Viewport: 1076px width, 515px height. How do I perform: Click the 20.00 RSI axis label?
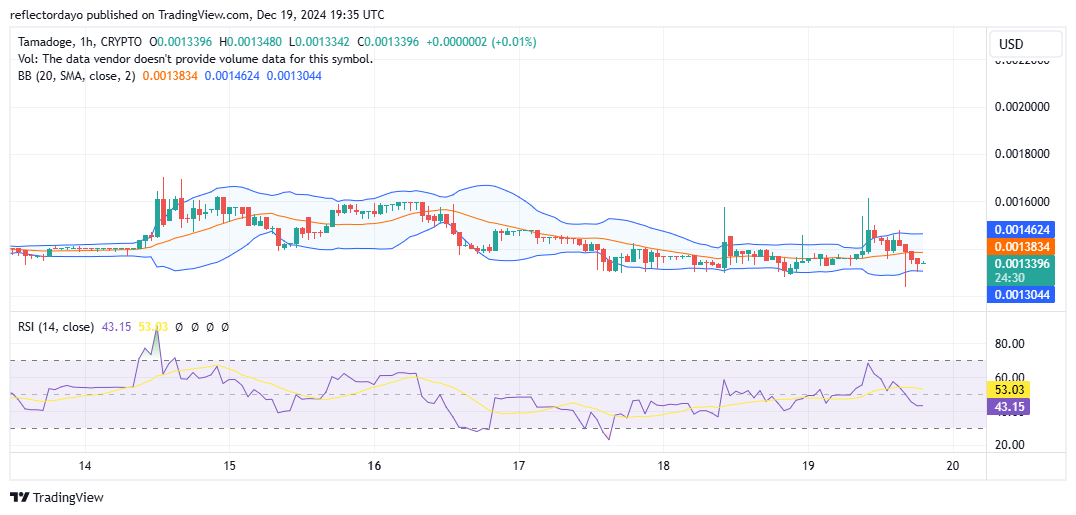[x=1010, y=444]
